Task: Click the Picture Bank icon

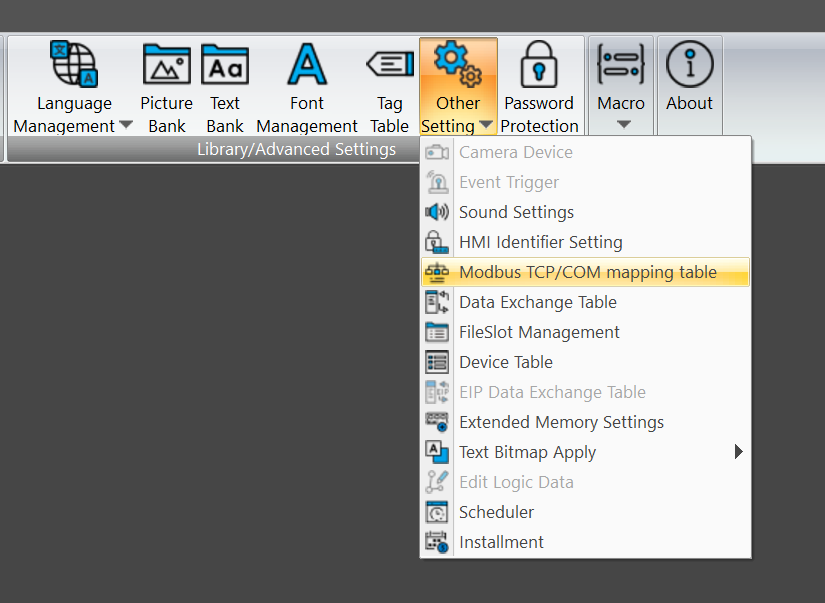Action: point(166,66)
